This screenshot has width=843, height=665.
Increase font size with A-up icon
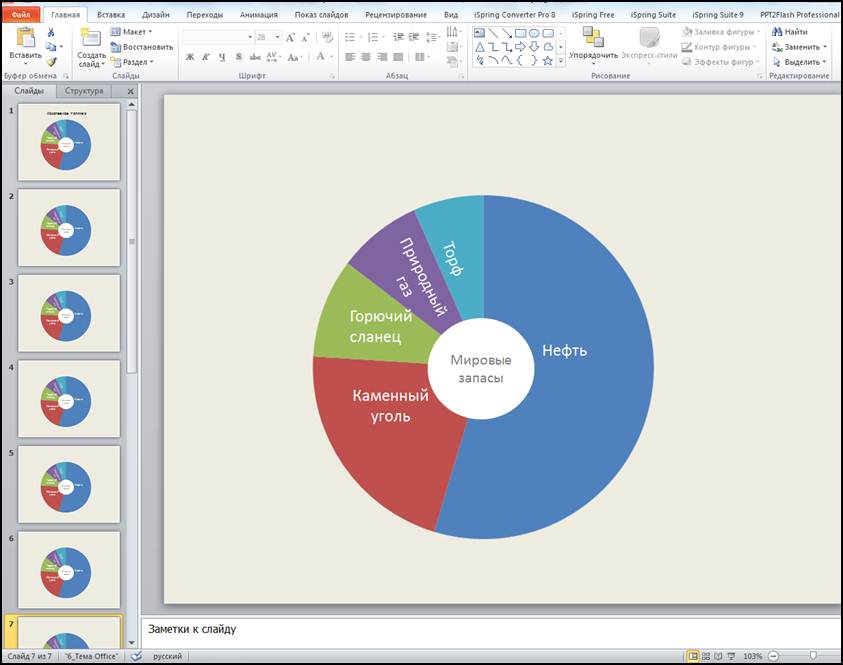pyautogui.click(x=290, y=37)
